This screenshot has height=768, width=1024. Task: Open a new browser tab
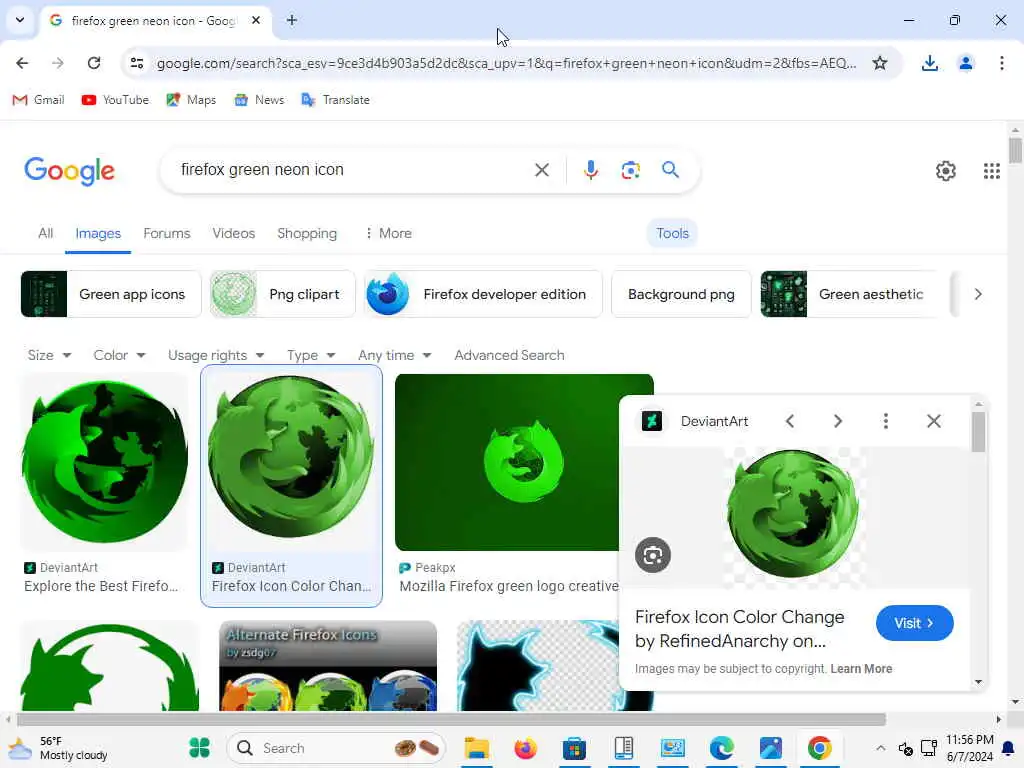(292, 20)
